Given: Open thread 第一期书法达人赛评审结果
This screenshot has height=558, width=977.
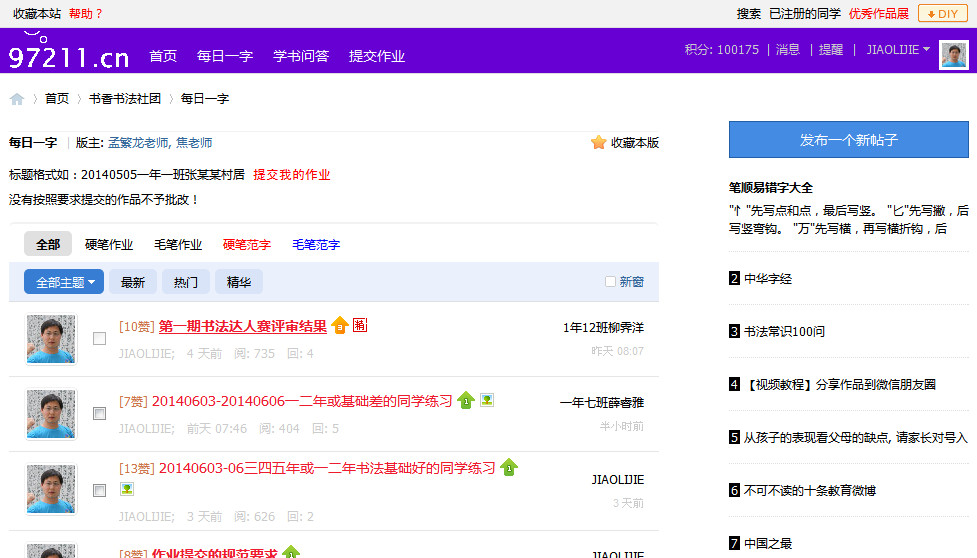Looking at the screenshot, I should click(x=243, y=326).
